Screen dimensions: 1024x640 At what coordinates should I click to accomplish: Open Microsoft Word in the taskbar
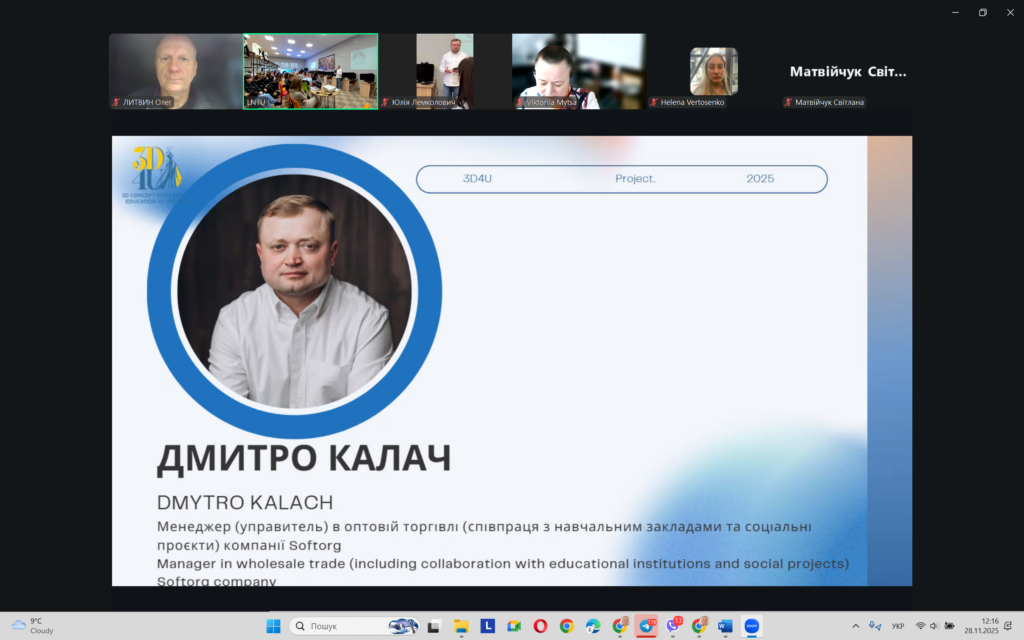[x=725, y=626]
